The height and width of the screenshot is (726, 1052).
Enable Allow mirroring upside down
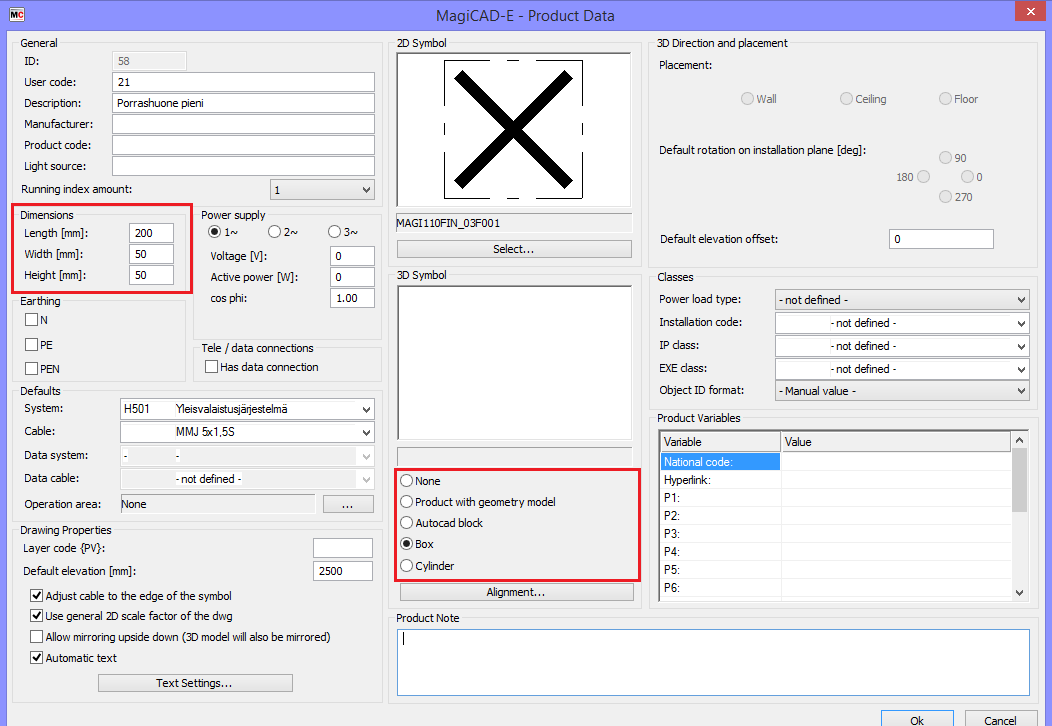coord(37,636)
